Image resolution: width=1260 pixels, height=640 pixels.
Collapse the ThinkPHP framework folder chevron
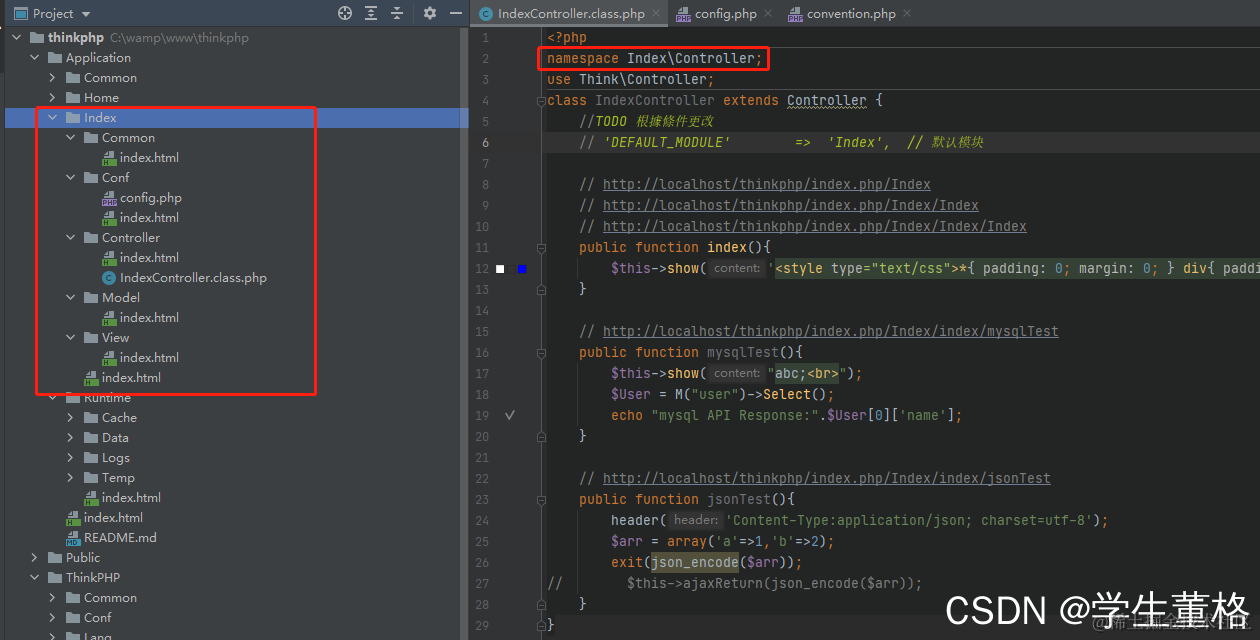pyautogui.click(x=35, y=578)
